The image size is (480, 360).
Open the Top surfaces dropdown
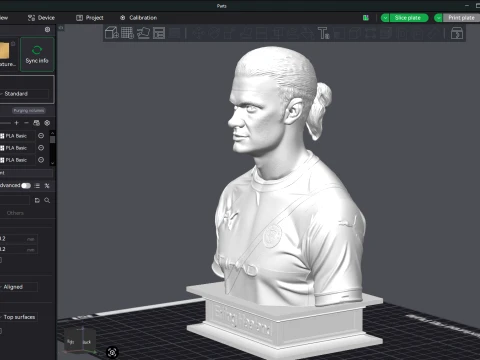19,317
